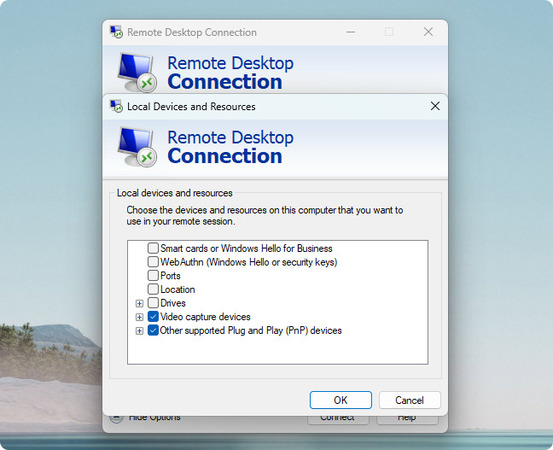
Task: Minimize the Remote Desktop Connection window
Action: (x=351, y=32)
